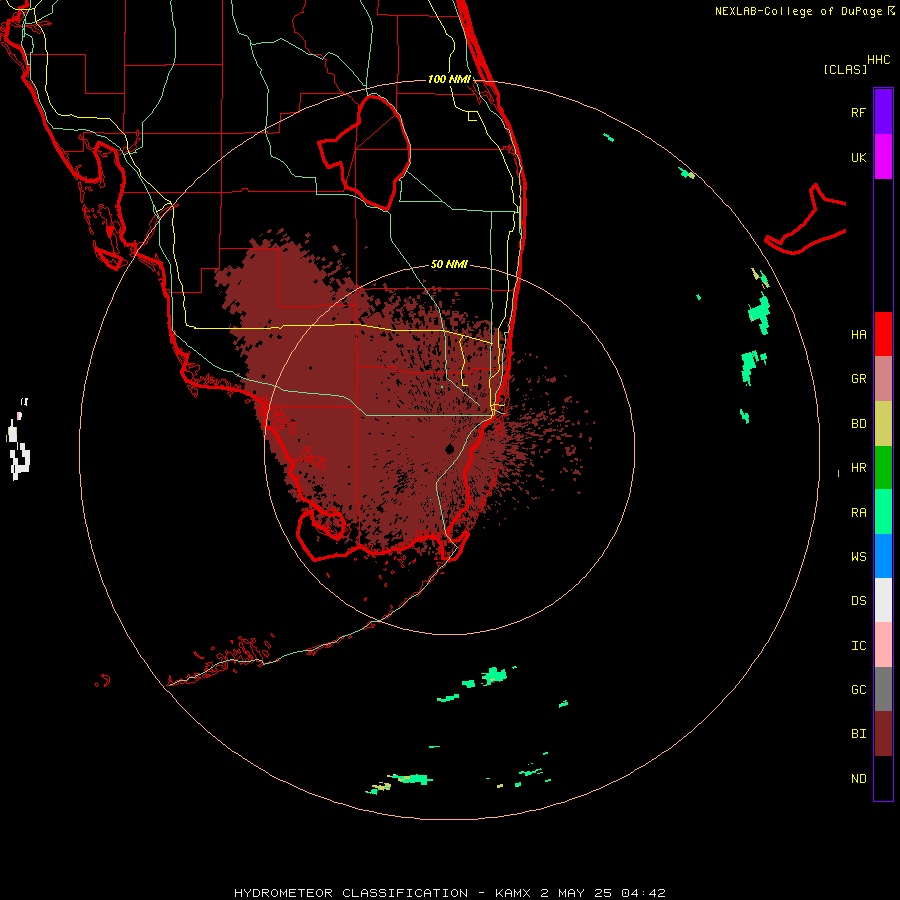
Task: Select the GC gray legend swatch
Action: pos(883,689)
